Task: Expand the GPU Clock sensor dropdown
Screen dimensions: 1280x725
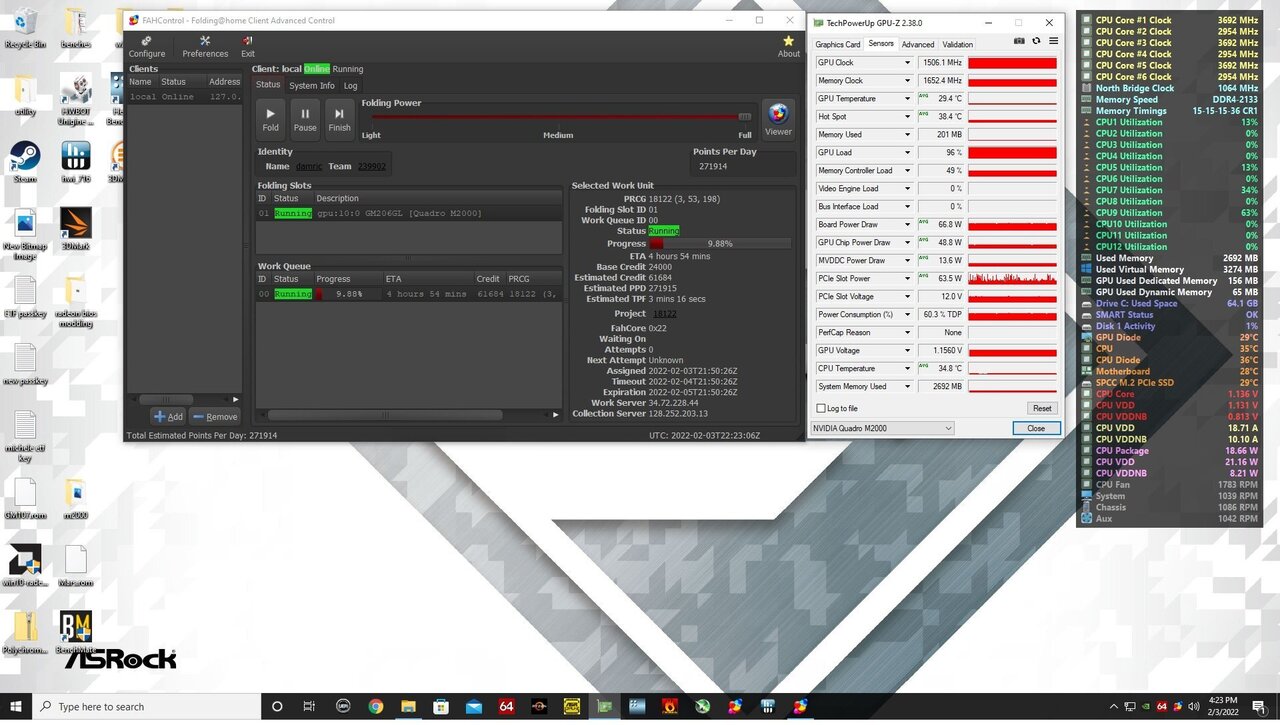Action: (908, 63)
